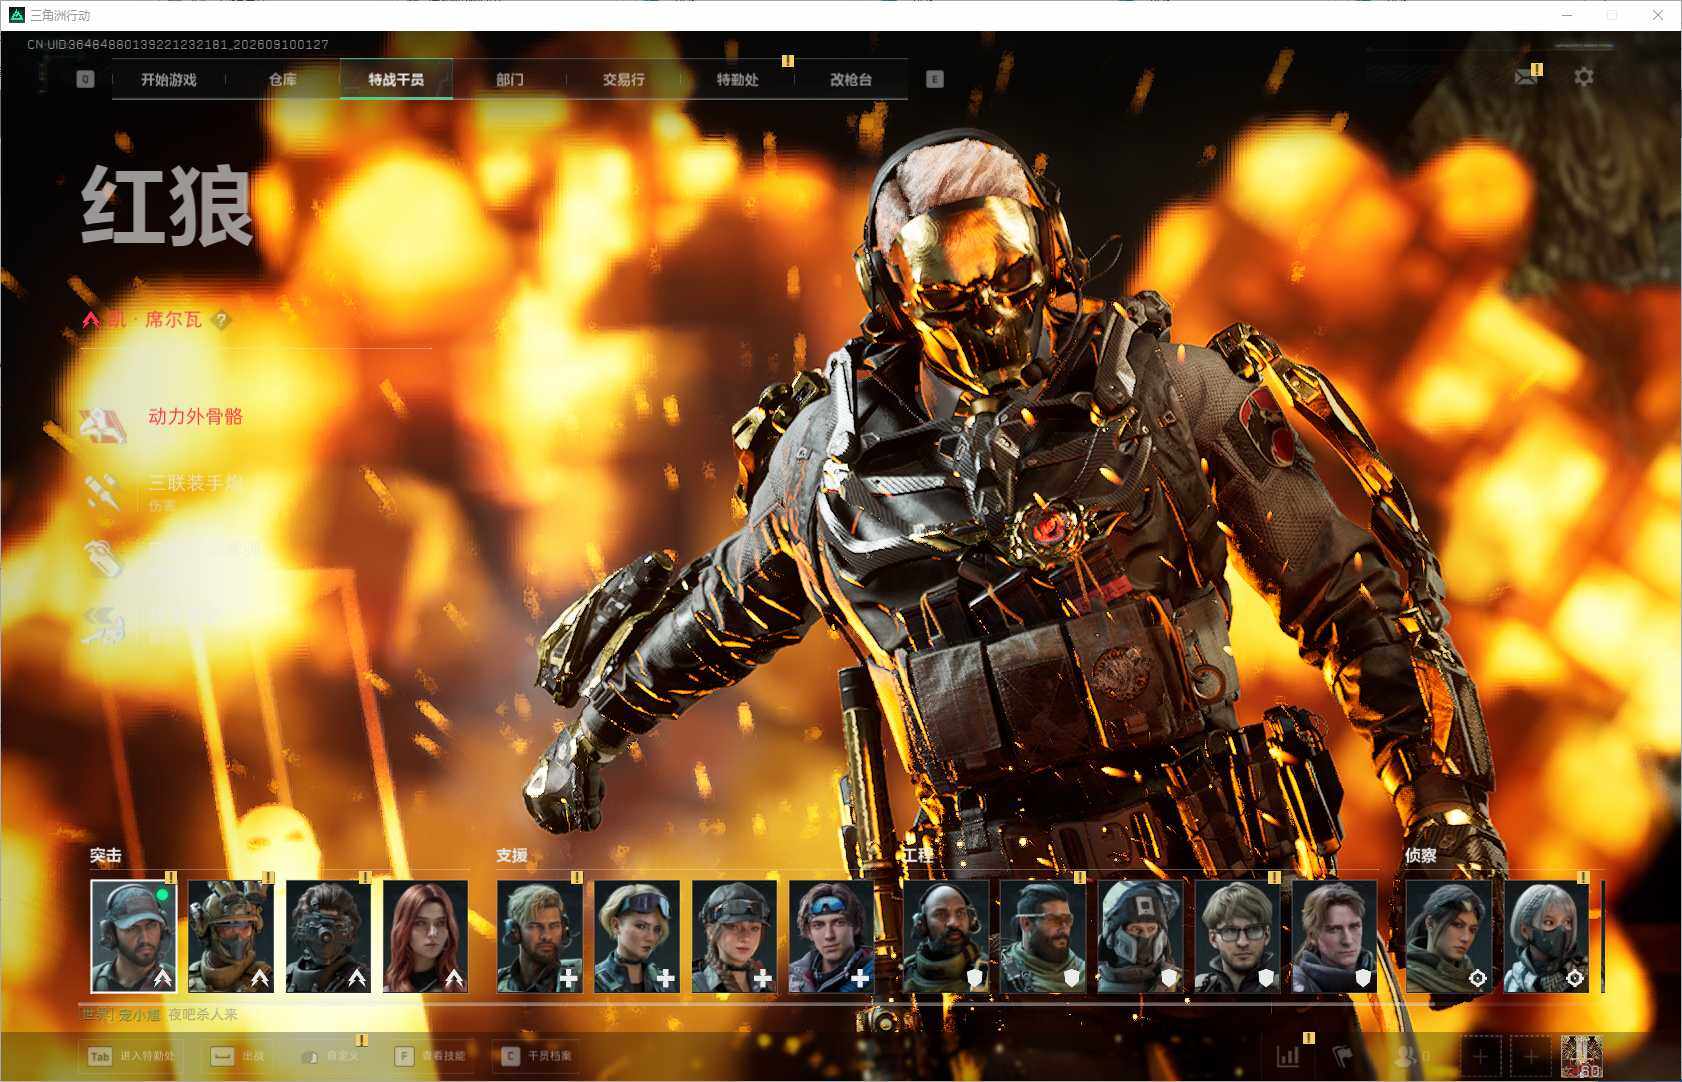
Task: Open the C 干员档案 button
Action: pos(536,1056)
